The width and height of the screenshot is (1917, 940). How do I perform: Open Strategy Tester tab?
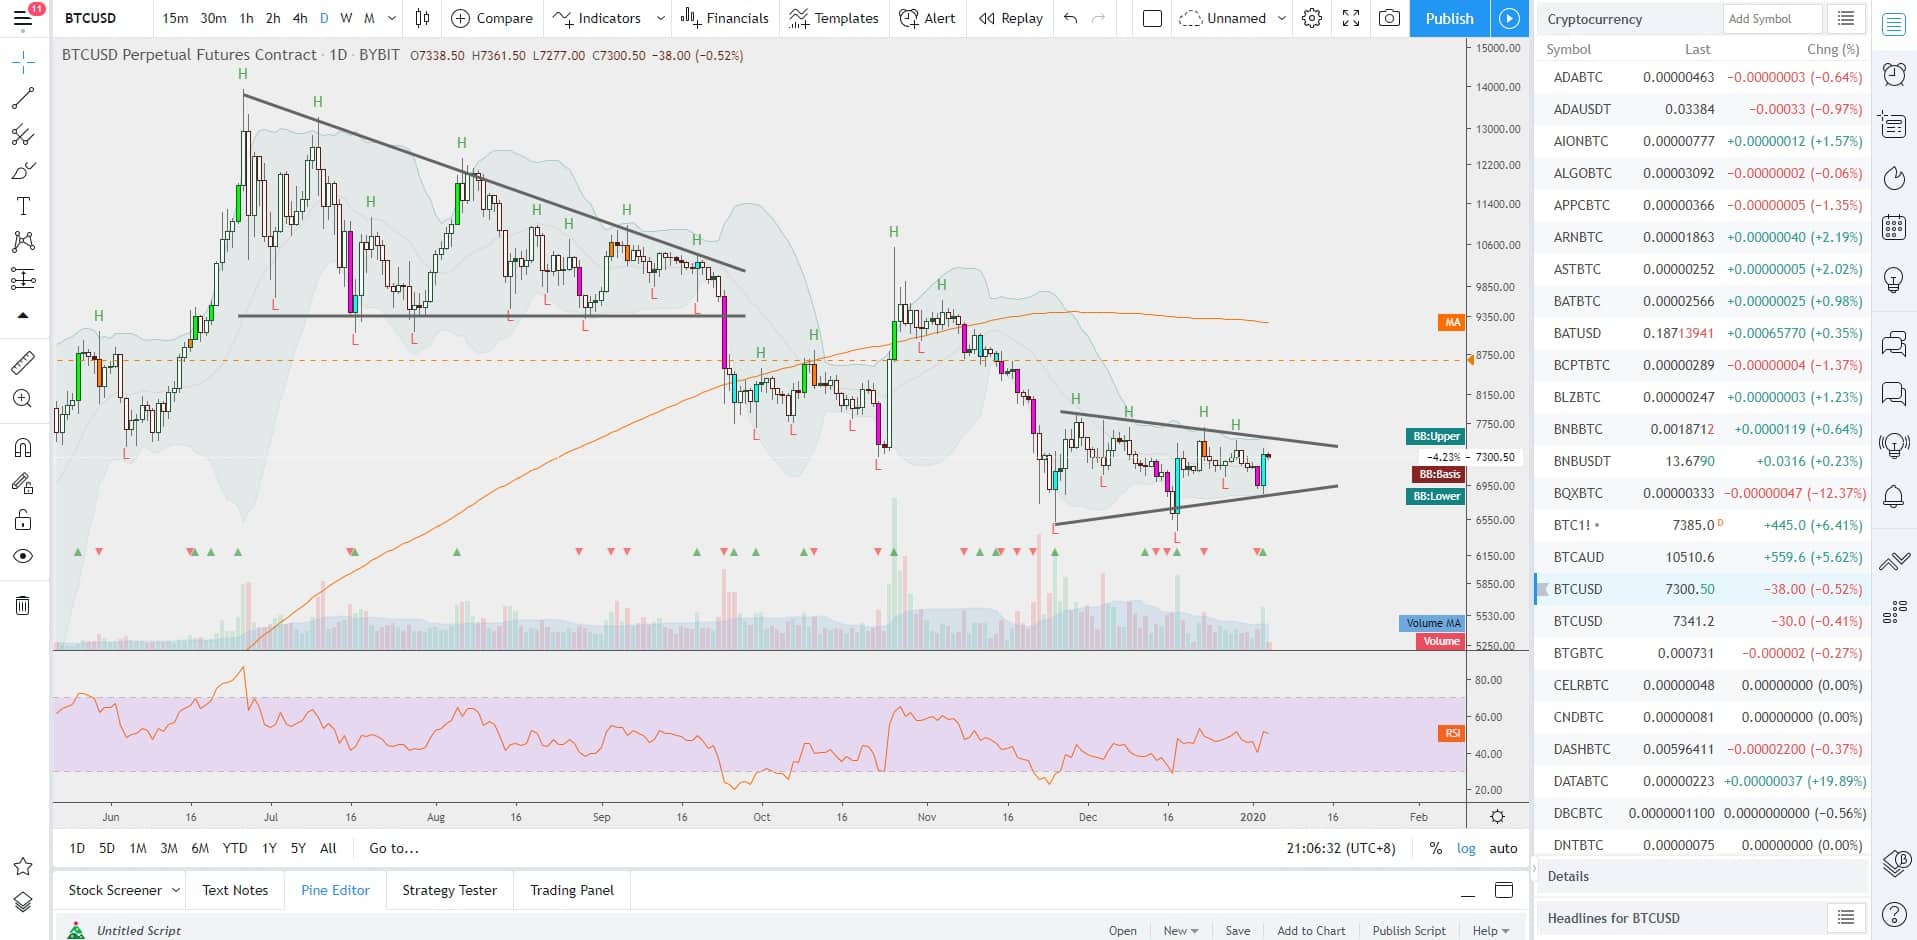[449, 890]
